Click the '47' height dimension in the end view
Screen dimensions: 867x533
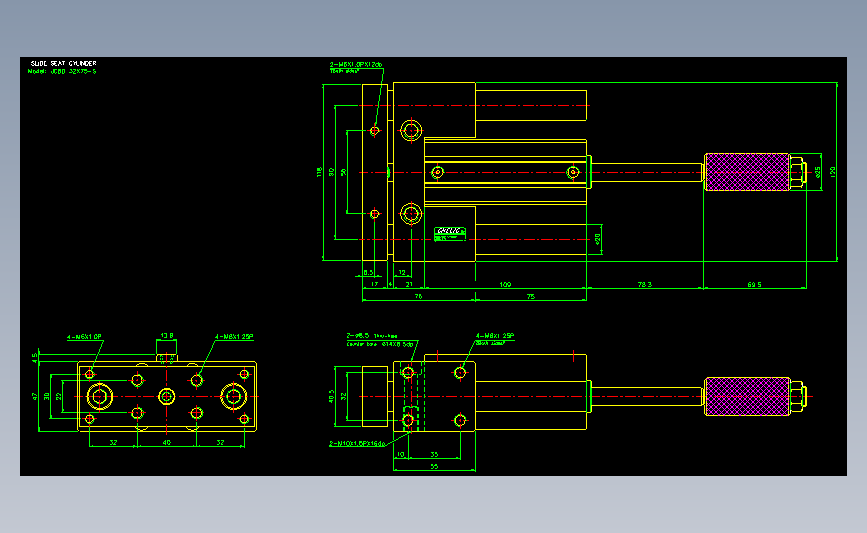coord(35,396)
